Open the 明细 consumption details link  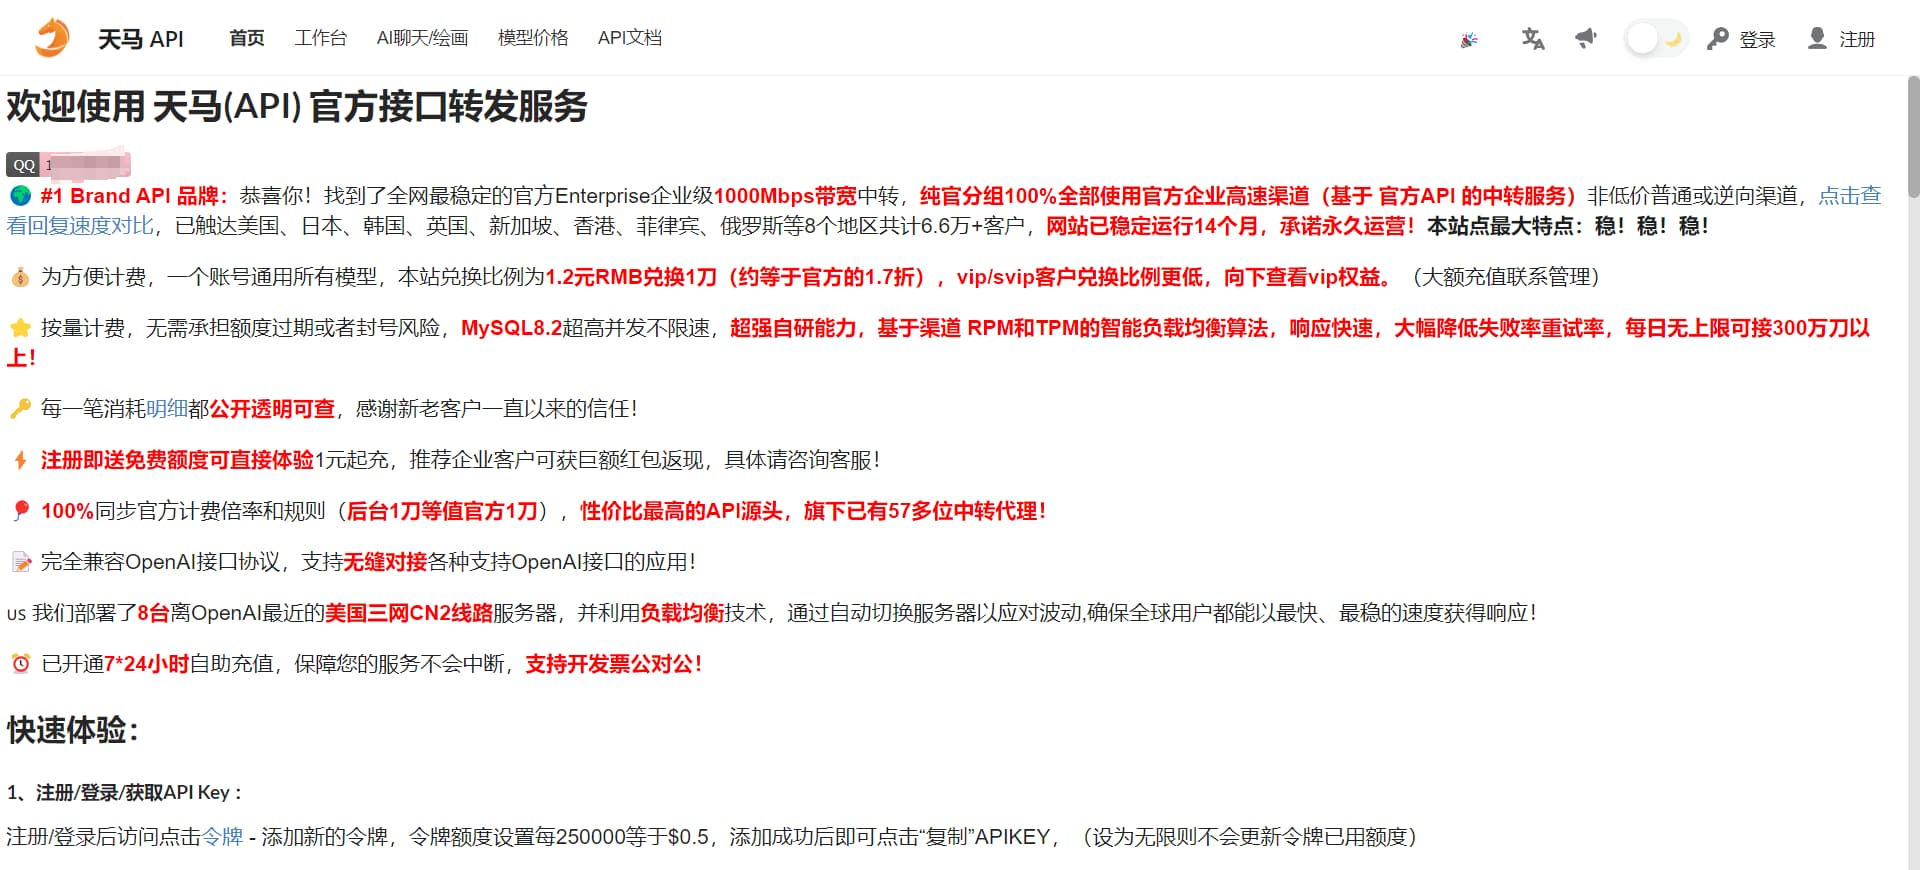pyautogui.click(x=166, y=409)
